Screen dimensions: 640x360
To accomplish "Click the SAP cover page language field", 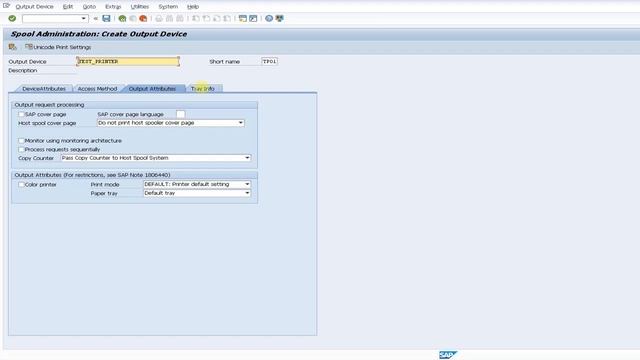I will coord(180,114).
